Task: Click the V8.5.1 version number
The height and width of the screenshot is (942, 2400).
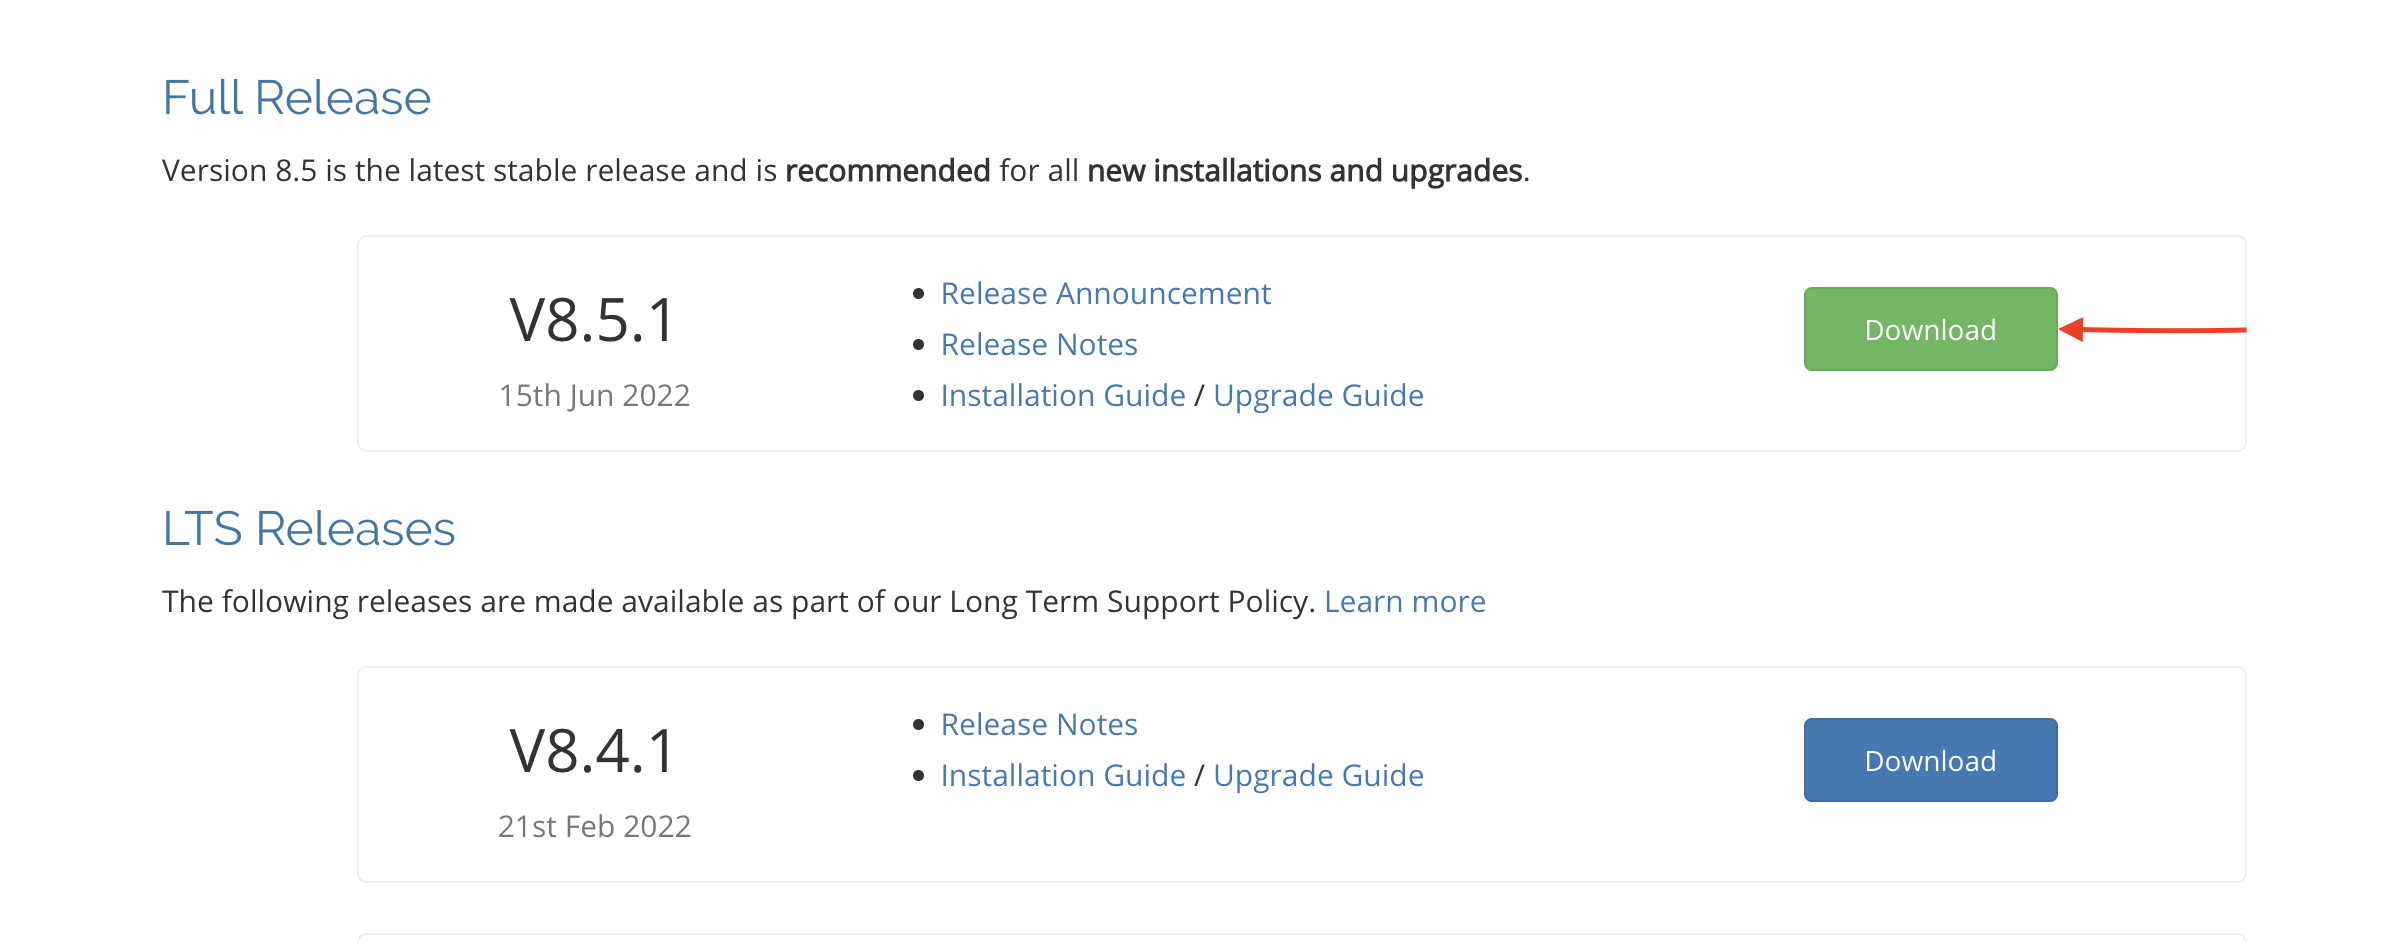Action: [593, 321]
